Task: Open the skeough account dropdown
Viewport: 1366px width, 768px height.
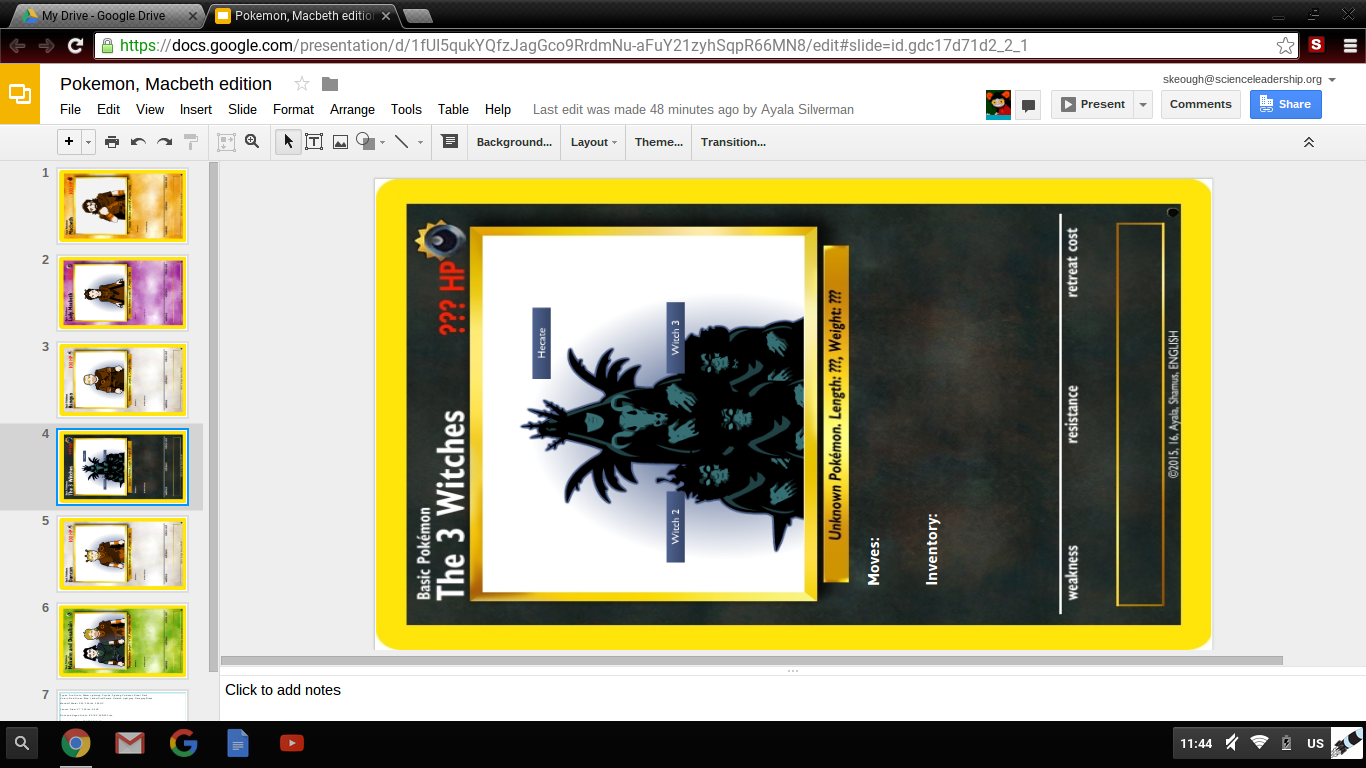Action: [1249, 79]
